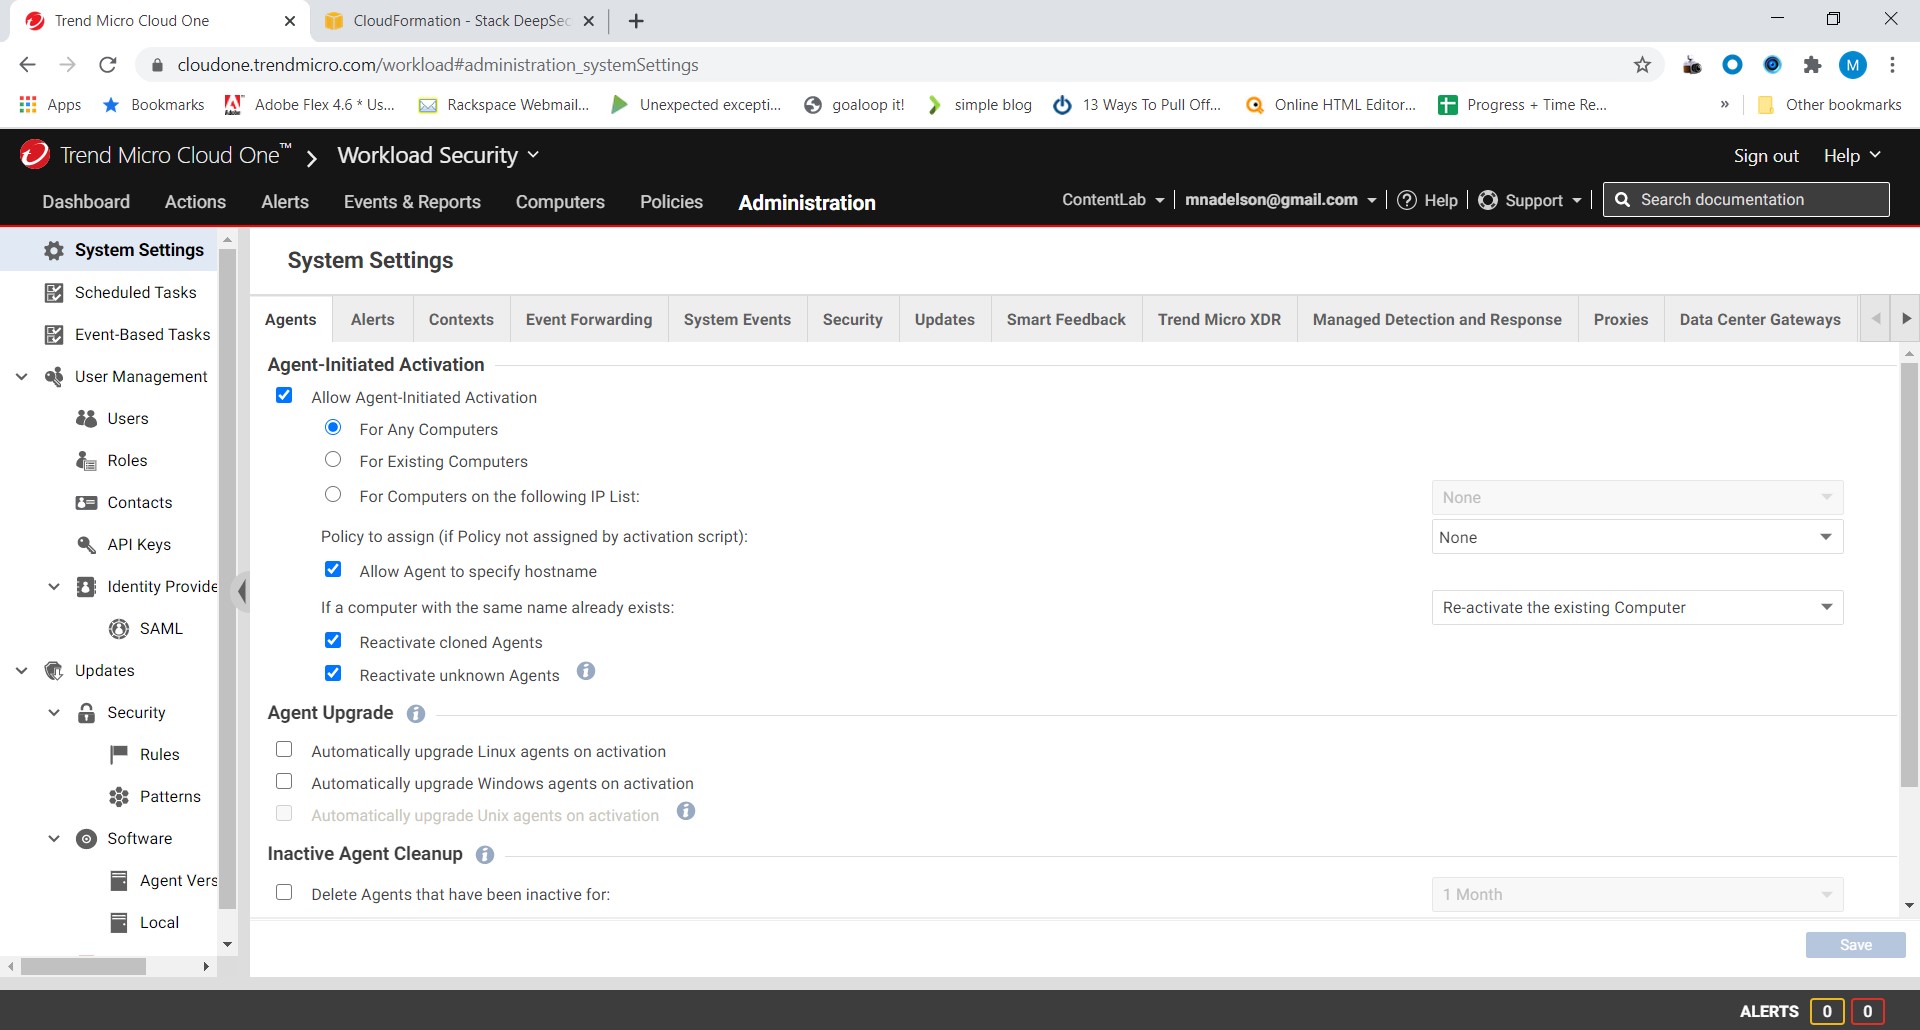Collapse the Updates tree section
The width and height of the screenshot is (1920, 1030).
(21, 670)
